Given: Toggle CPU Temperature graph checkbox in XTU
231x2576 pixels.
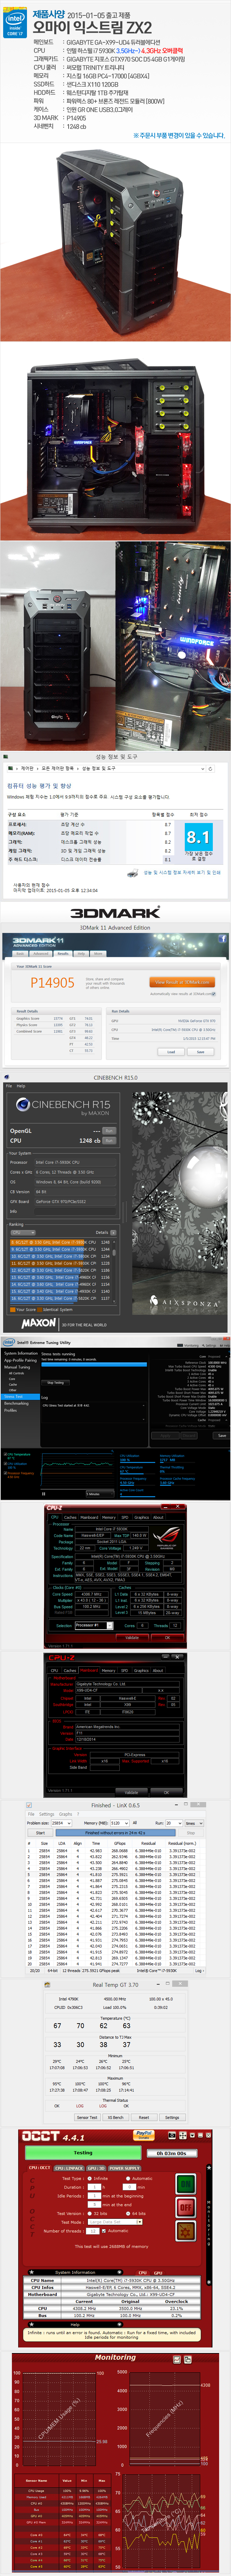Looking at the screenshot, I should click(x=5, y=1455).
